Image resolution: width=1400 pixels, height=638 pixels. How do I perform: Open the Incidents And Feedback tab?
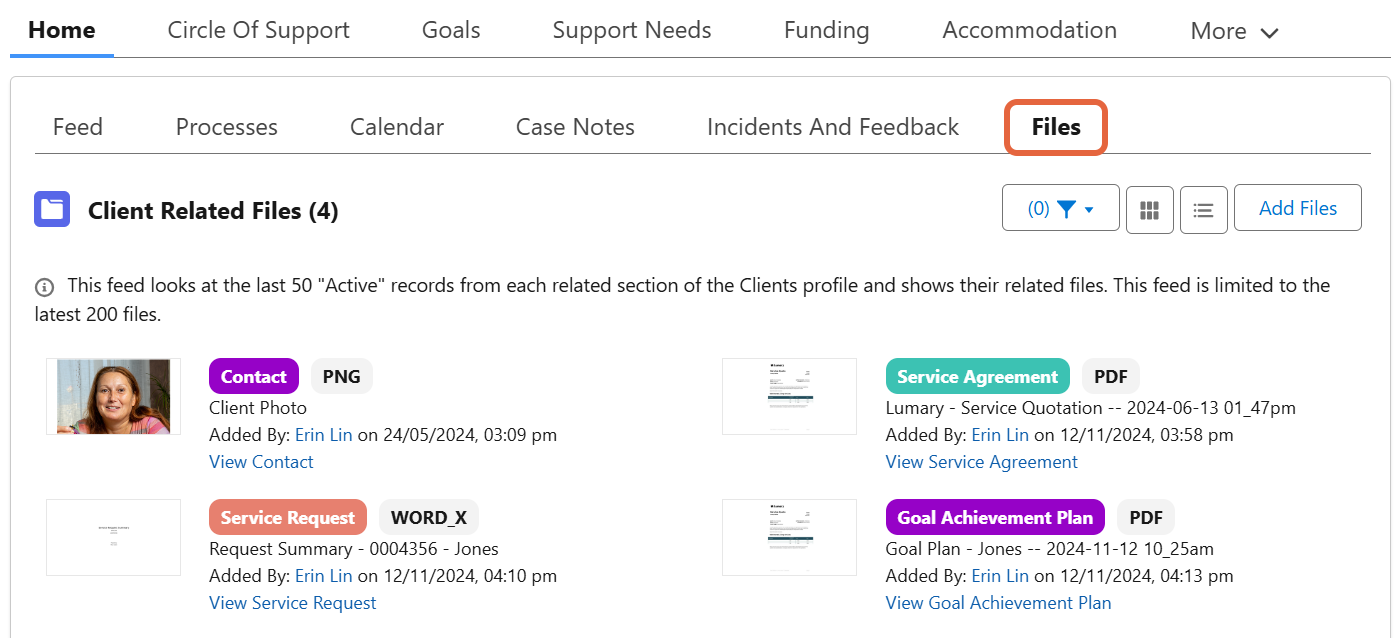(832, 127)
